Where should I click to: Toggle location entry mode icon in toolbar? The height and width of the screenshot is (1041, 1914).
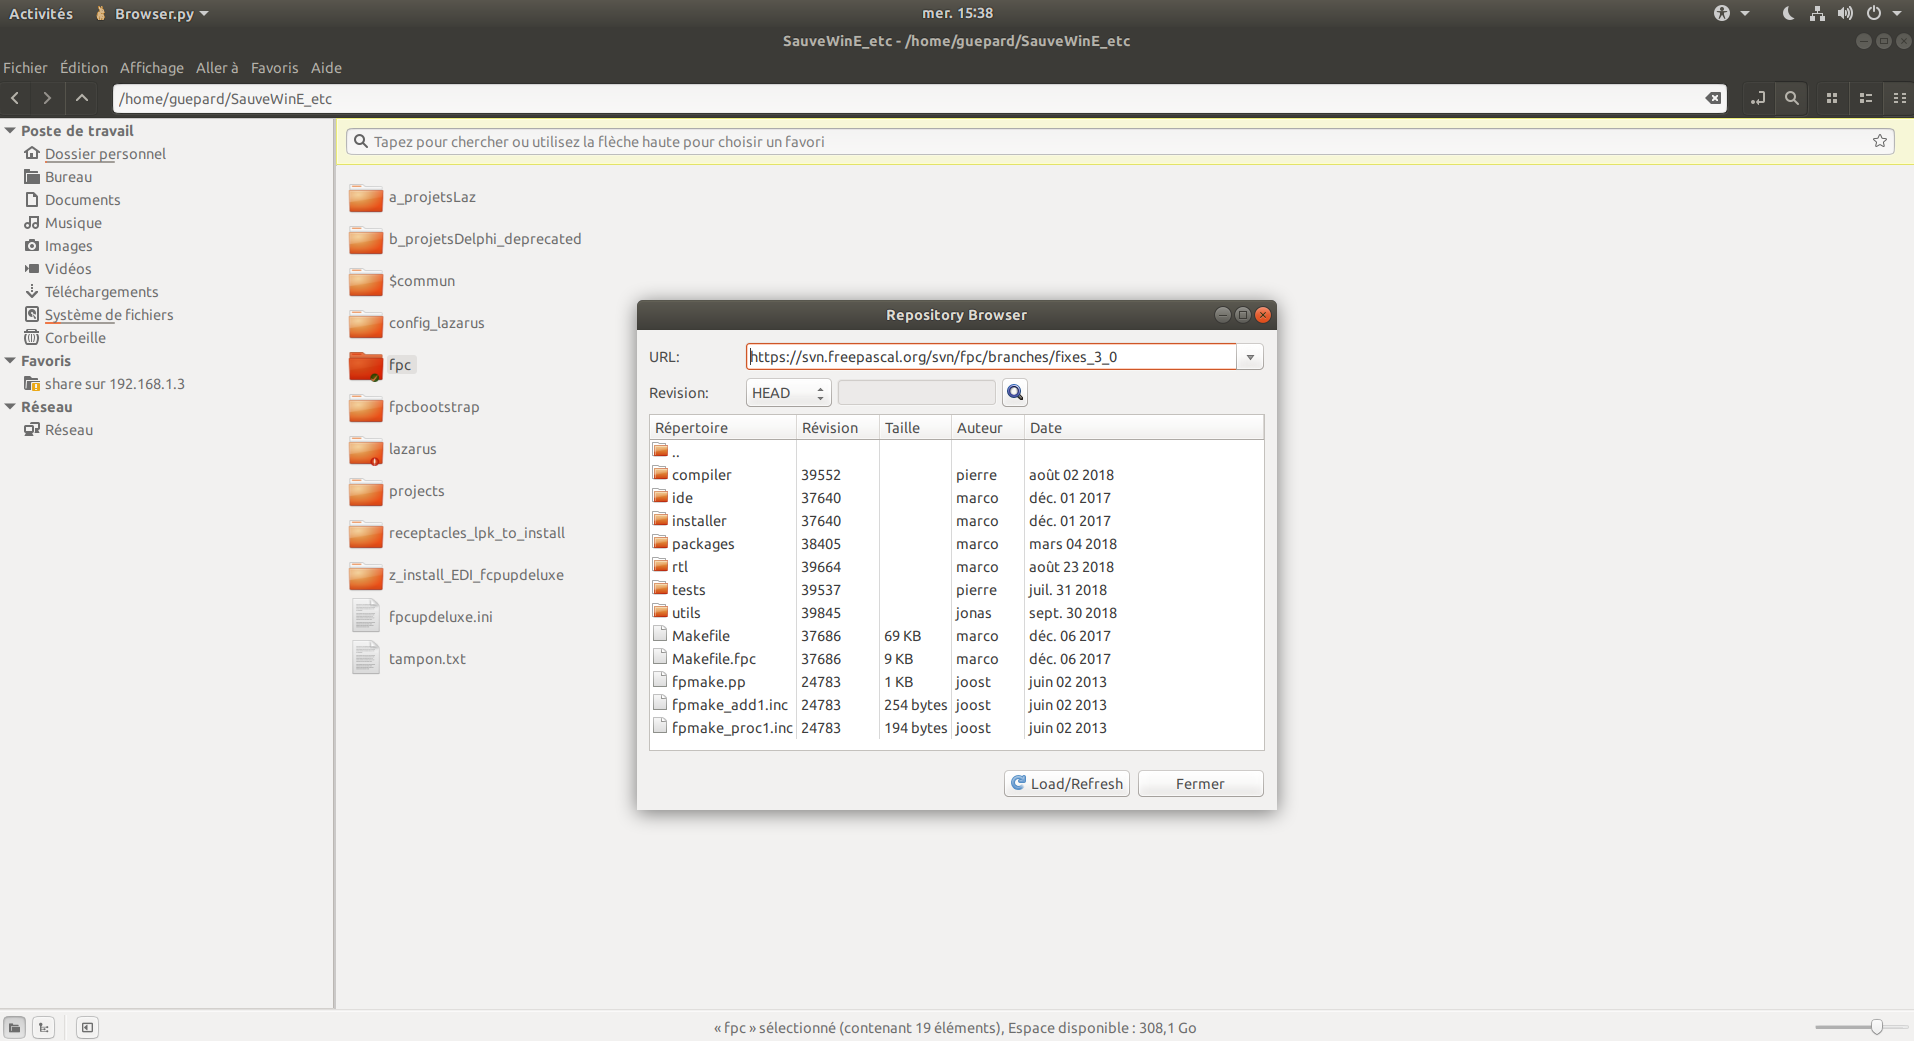1758,98
